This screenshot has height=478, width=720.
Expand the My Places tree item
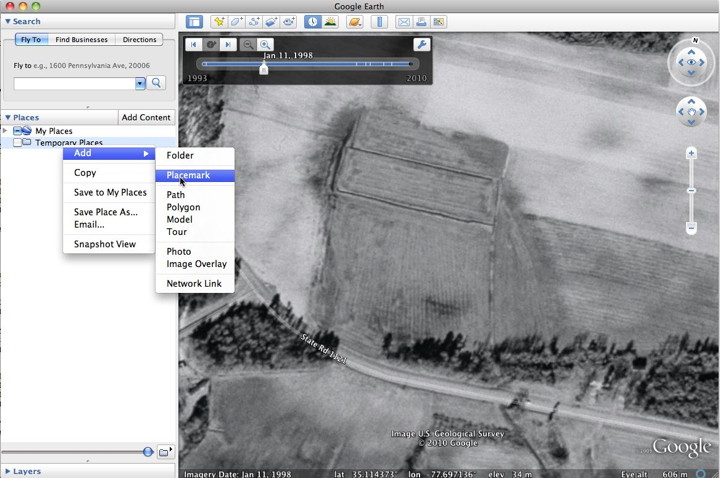click(6, 131)
